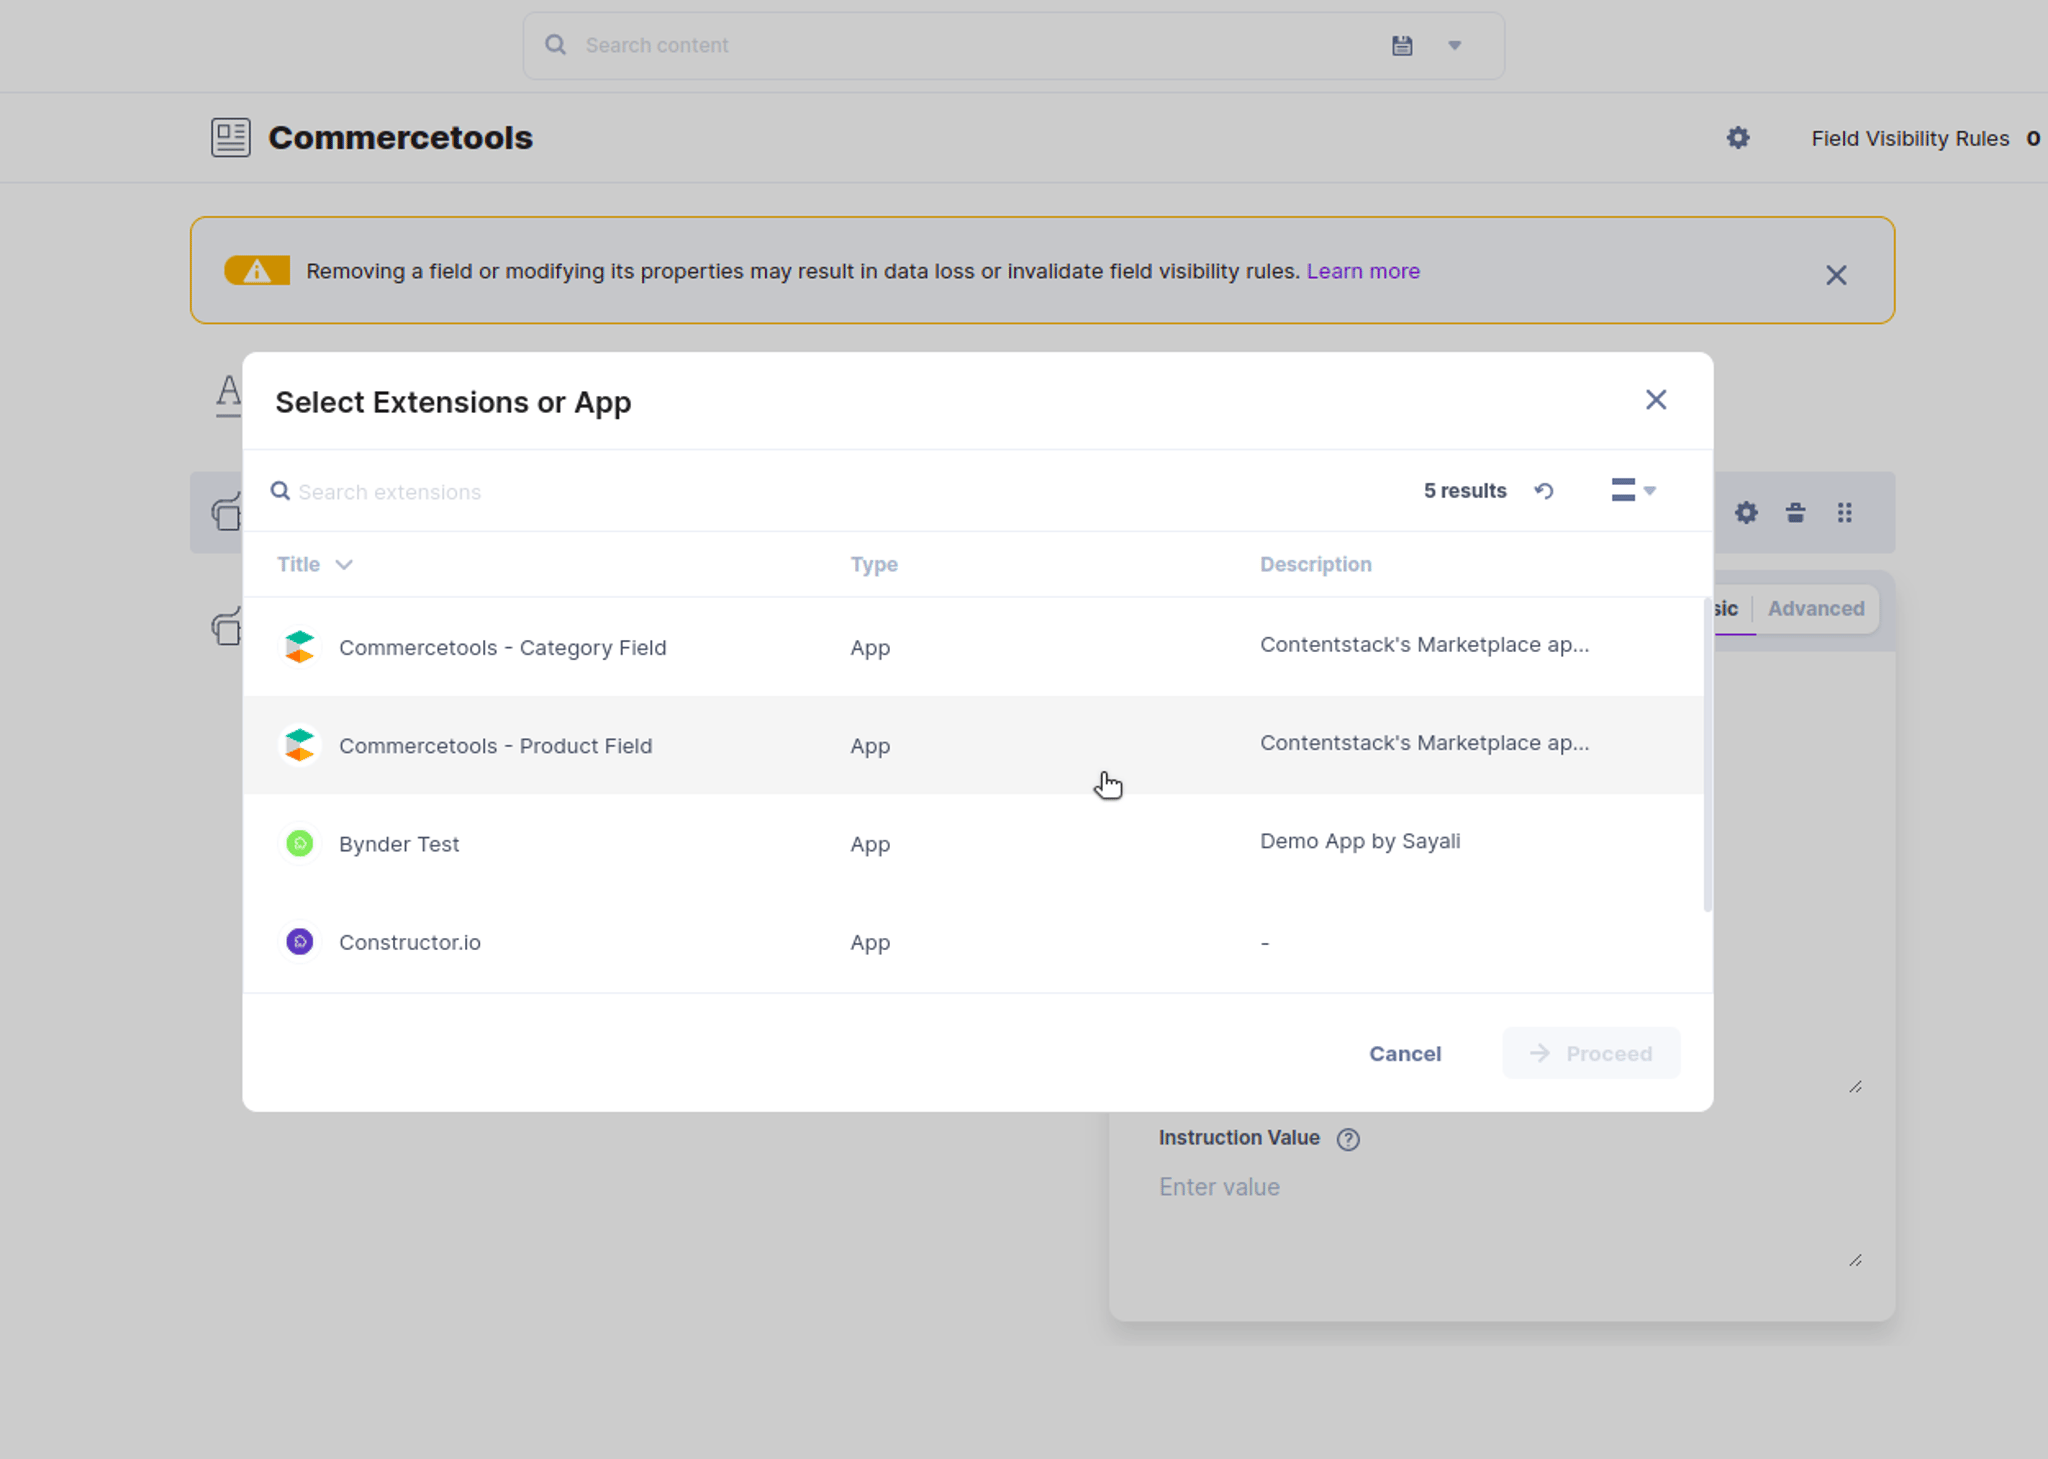2048x1459 pixels.
Task: Click the Constructor.io purple app icon
Action: [x=300, y=942]
